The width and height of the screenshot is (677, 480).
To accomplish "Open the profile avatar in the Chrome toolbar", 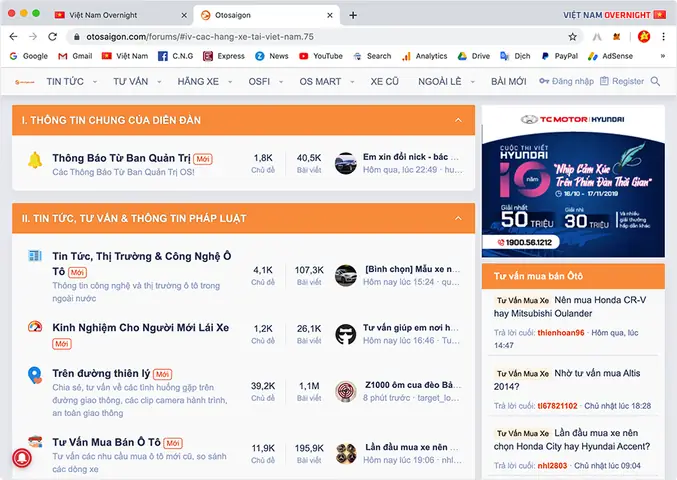I will tap(644, 37).
